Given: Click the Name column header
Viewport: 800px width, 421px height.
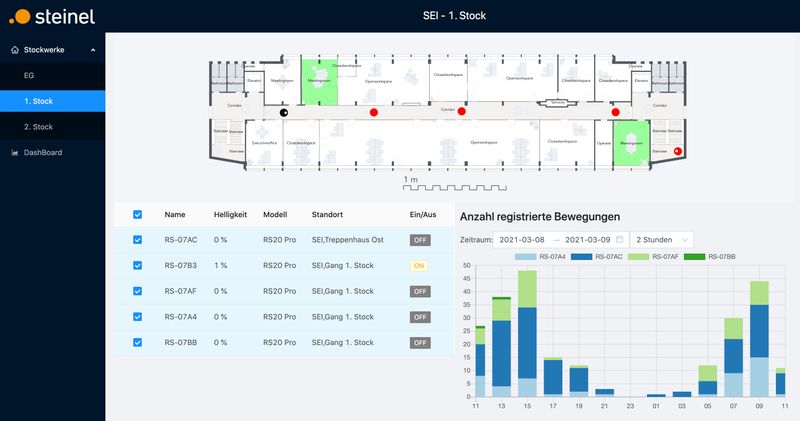Looking at the screenshot, I should click(x=175, y=215).
